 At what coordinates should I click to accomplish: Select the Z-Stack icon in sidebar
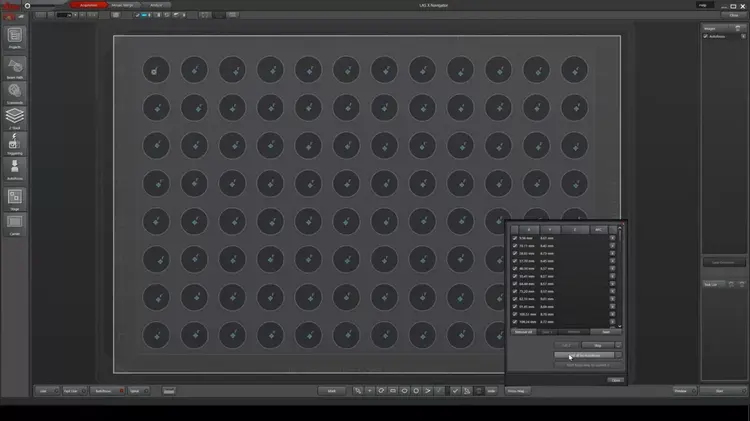[x=15, y=116]
